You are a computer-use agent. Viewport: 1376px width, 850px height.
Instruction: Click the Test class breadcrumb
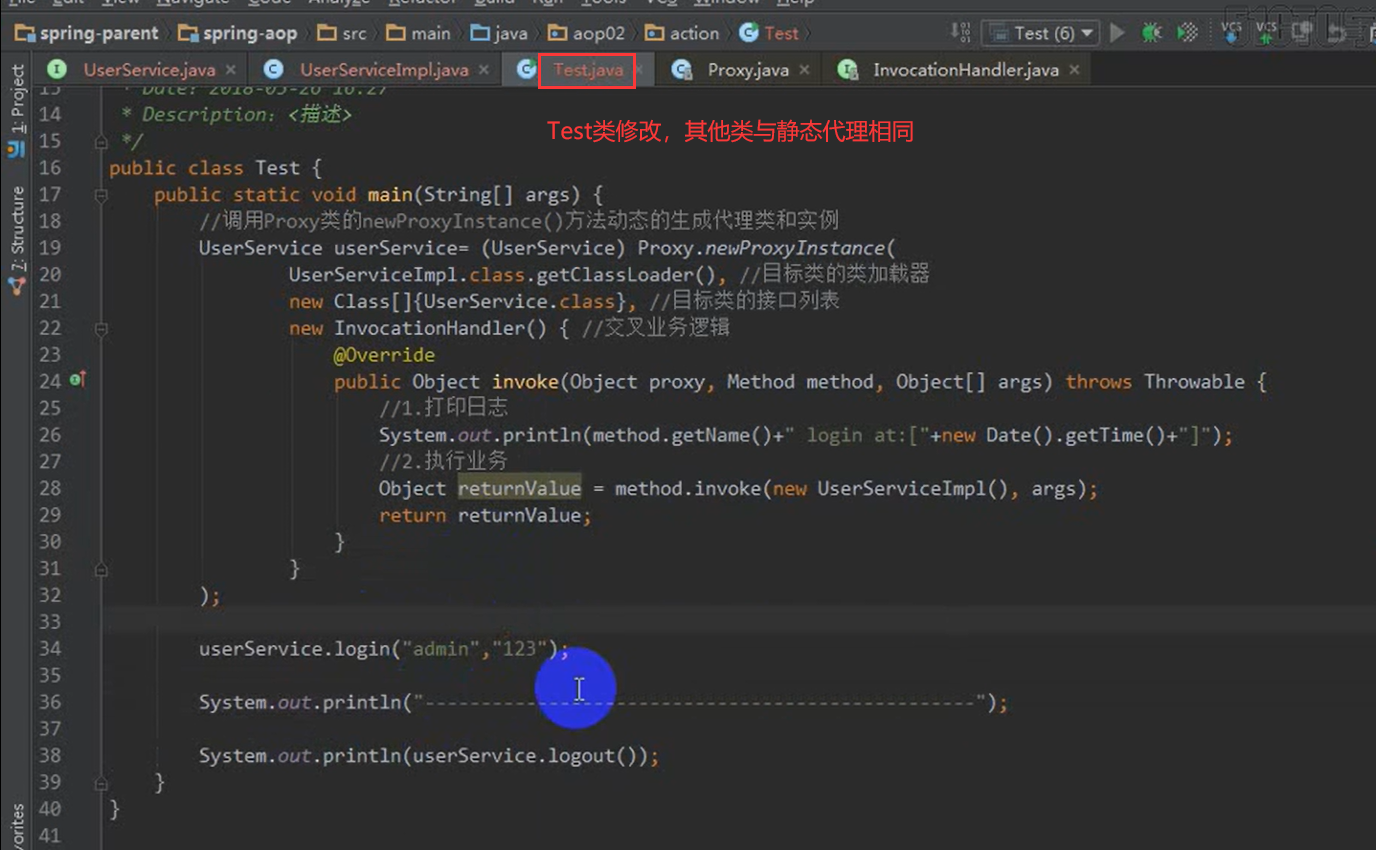click(770, 33)
